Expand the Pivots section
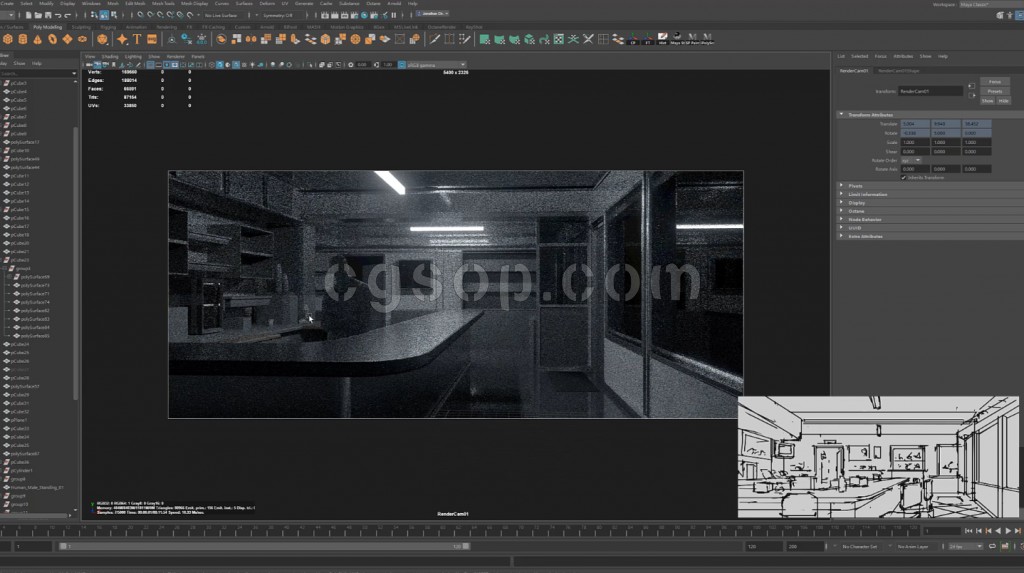Viewport: 1024px width, 573px height. tap(841, 186)
